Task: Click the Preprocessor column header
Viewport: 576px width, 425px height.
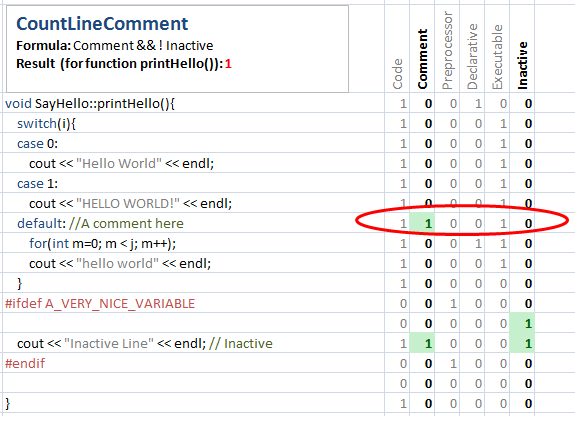Action: (447, 51)
